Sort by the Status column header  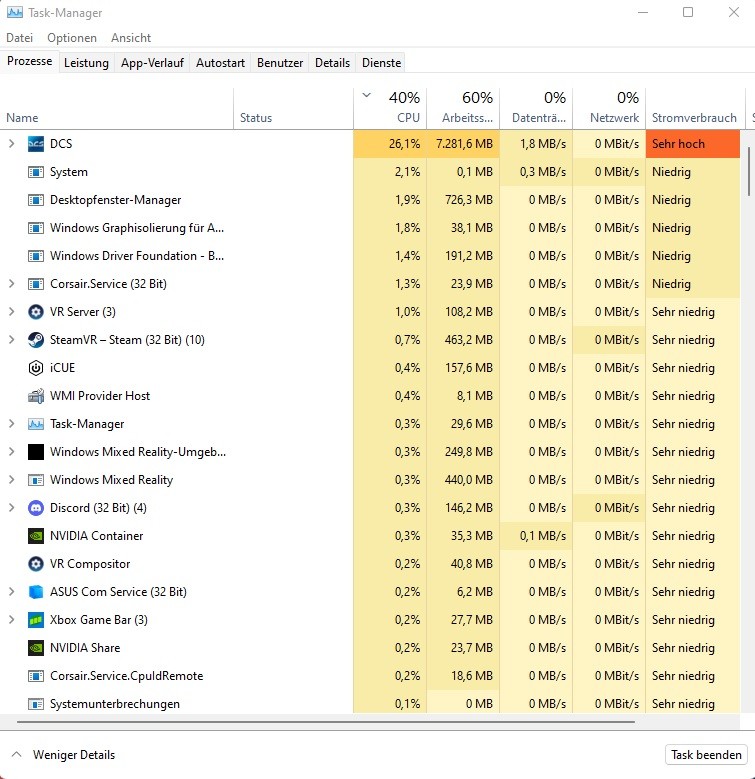click(x=294, y=108)
